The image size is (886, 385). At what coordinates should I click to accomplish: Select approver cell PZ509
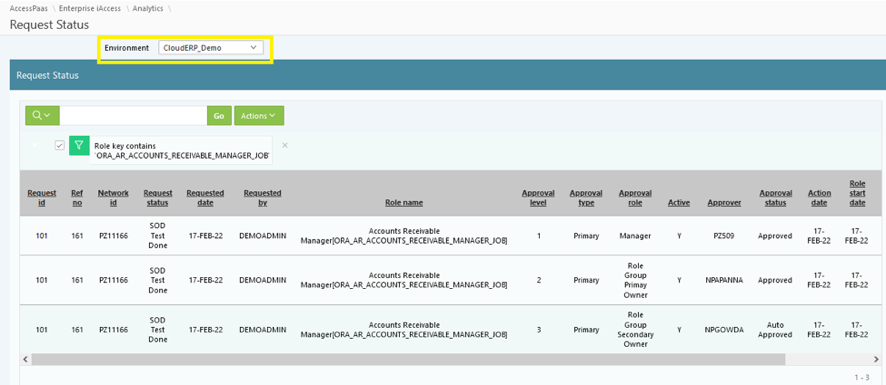tap(724, 236)
